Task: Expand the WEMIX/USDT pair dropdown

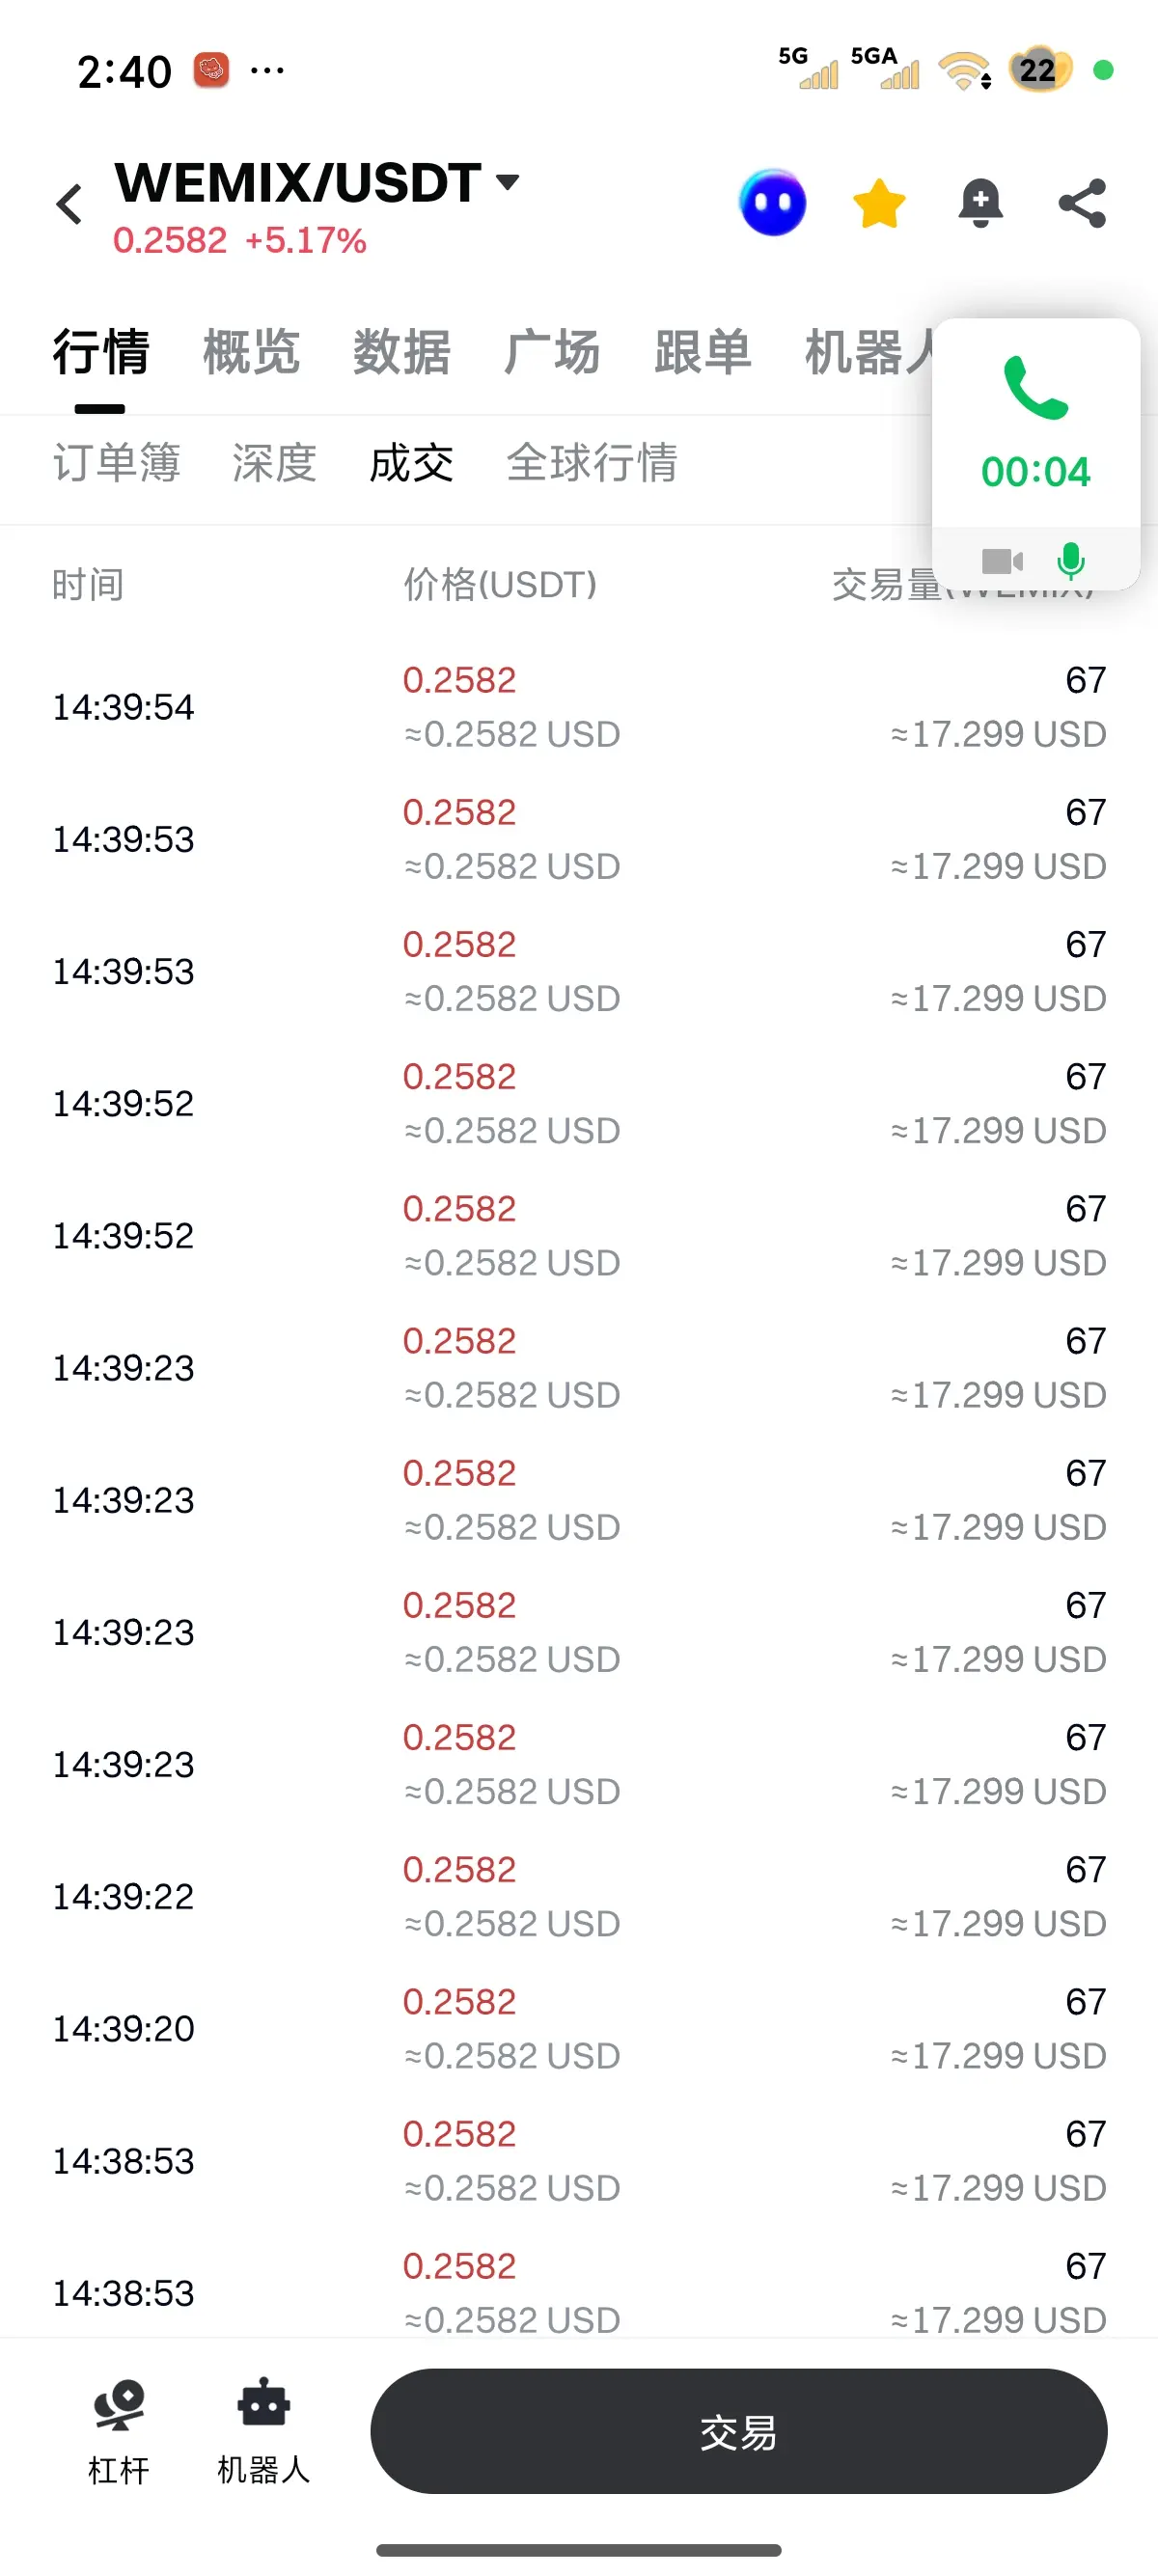Action: click(x=508, y=182)
